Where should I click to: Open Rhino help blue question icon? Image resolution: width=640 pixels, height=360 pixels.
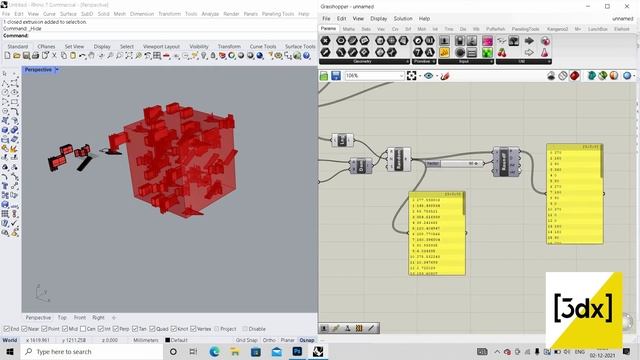(x=307, y=56)
